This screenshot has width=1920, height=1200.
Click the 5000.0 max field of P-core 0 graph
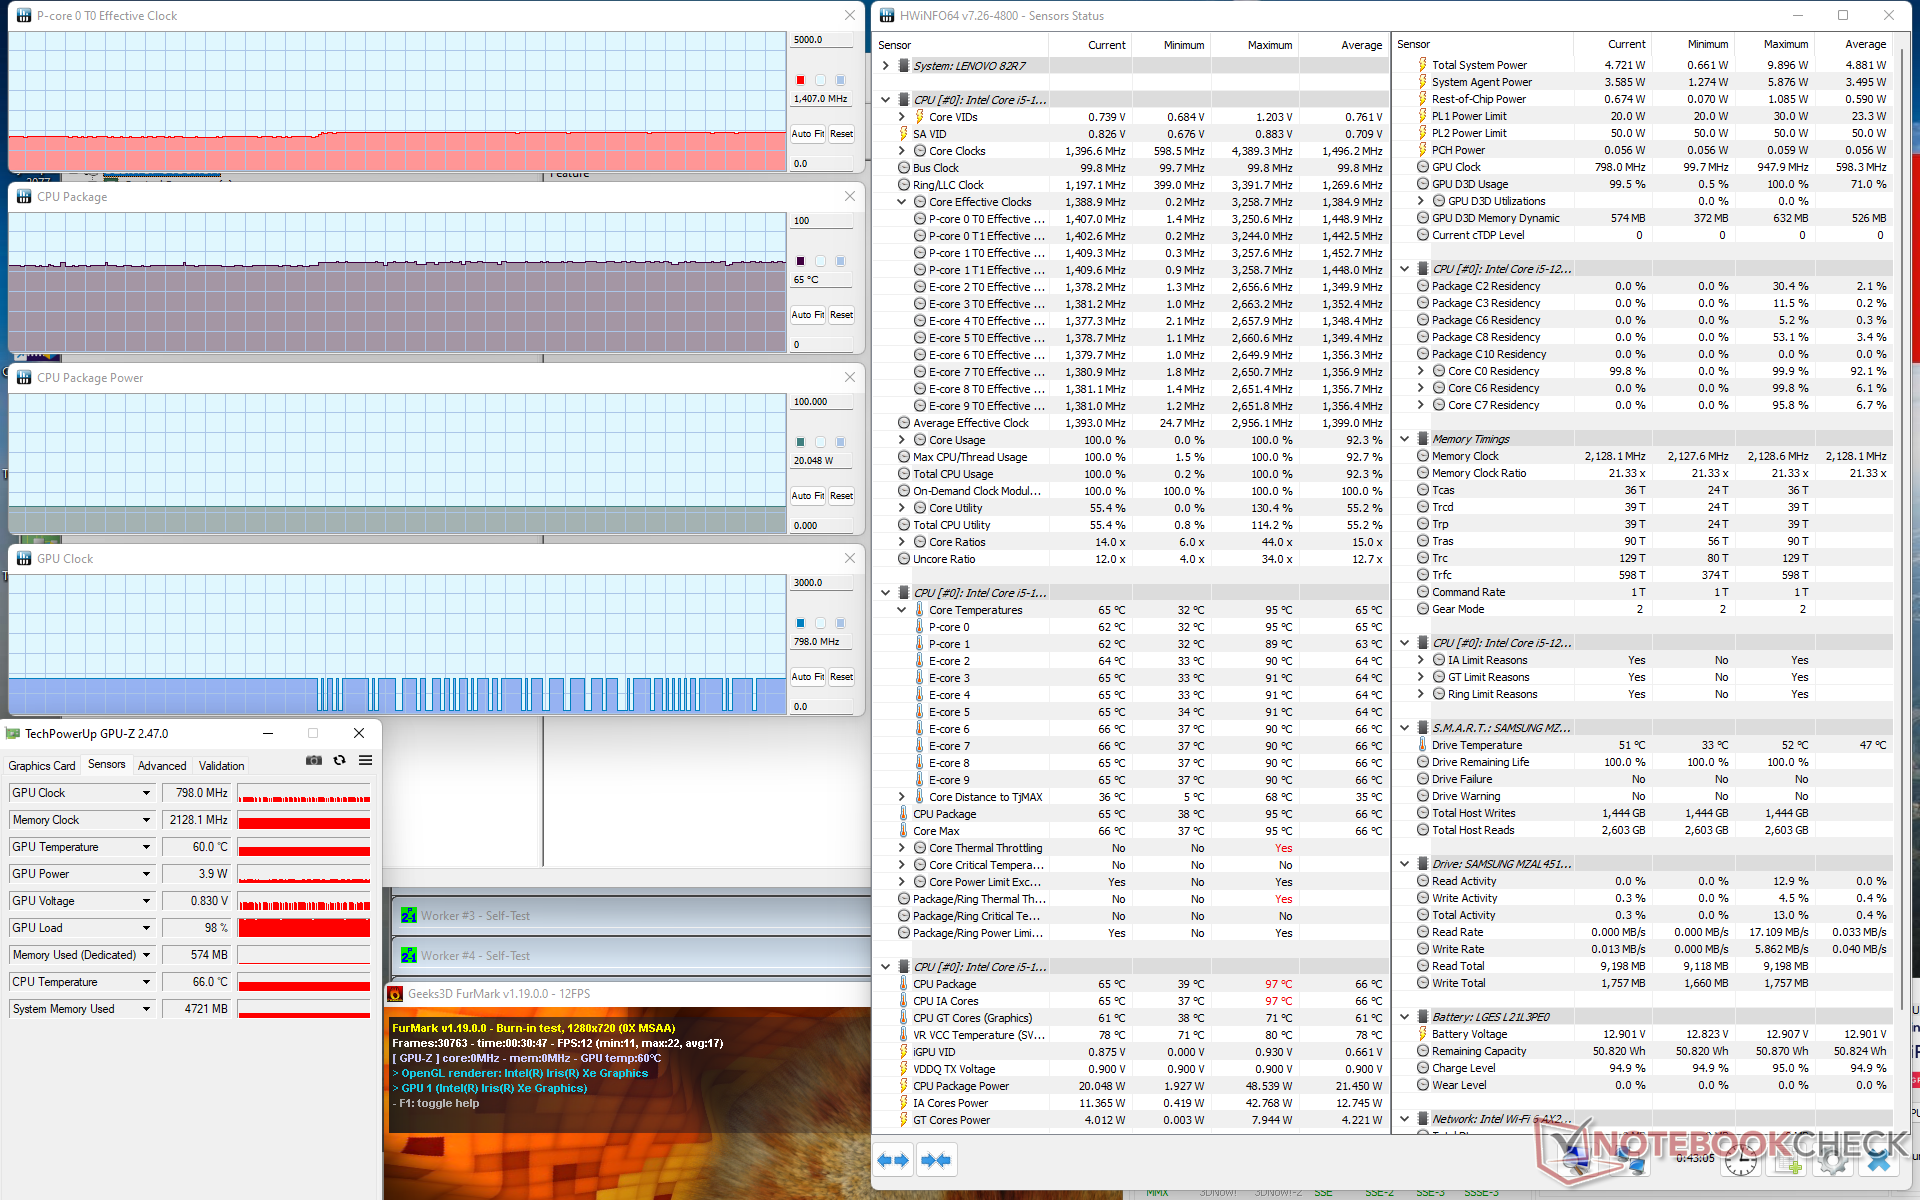822,40
